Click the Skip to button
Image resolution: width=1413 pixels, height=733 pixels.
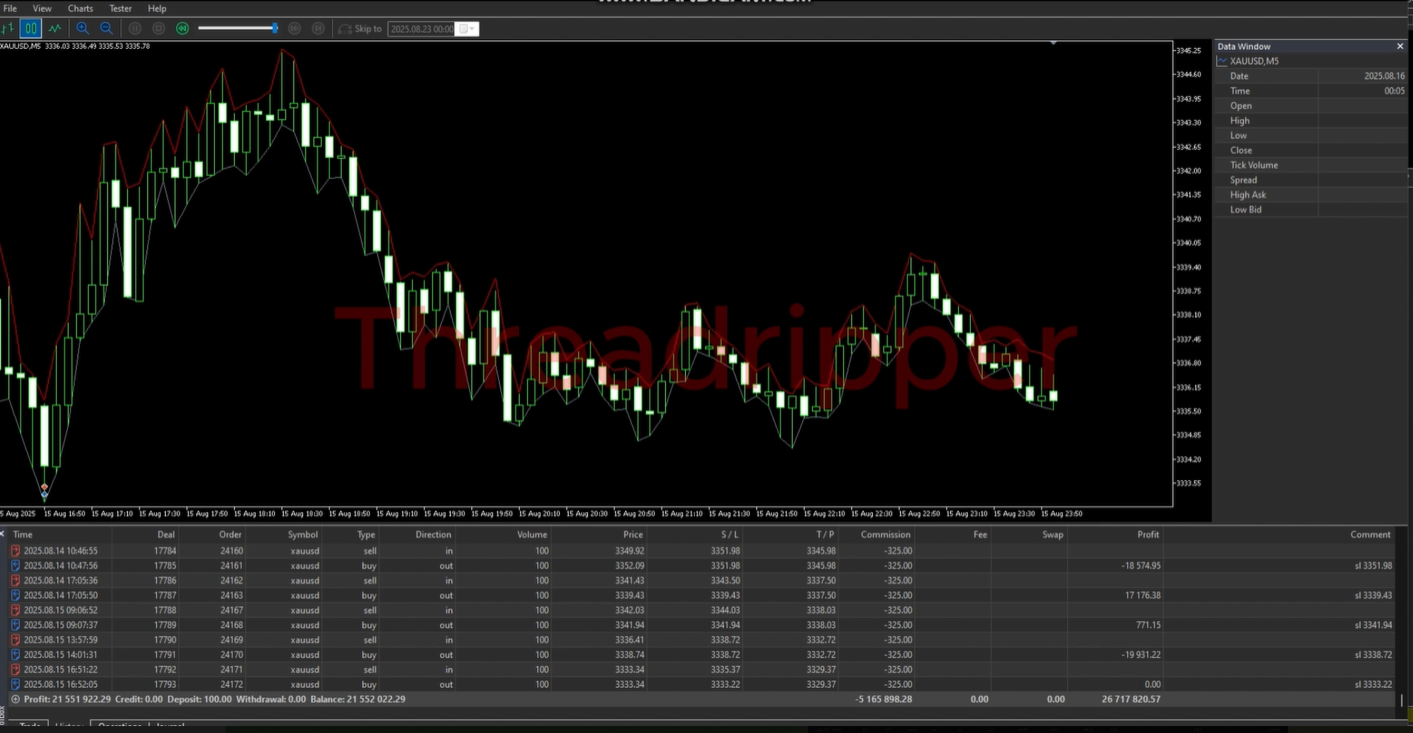360,29
